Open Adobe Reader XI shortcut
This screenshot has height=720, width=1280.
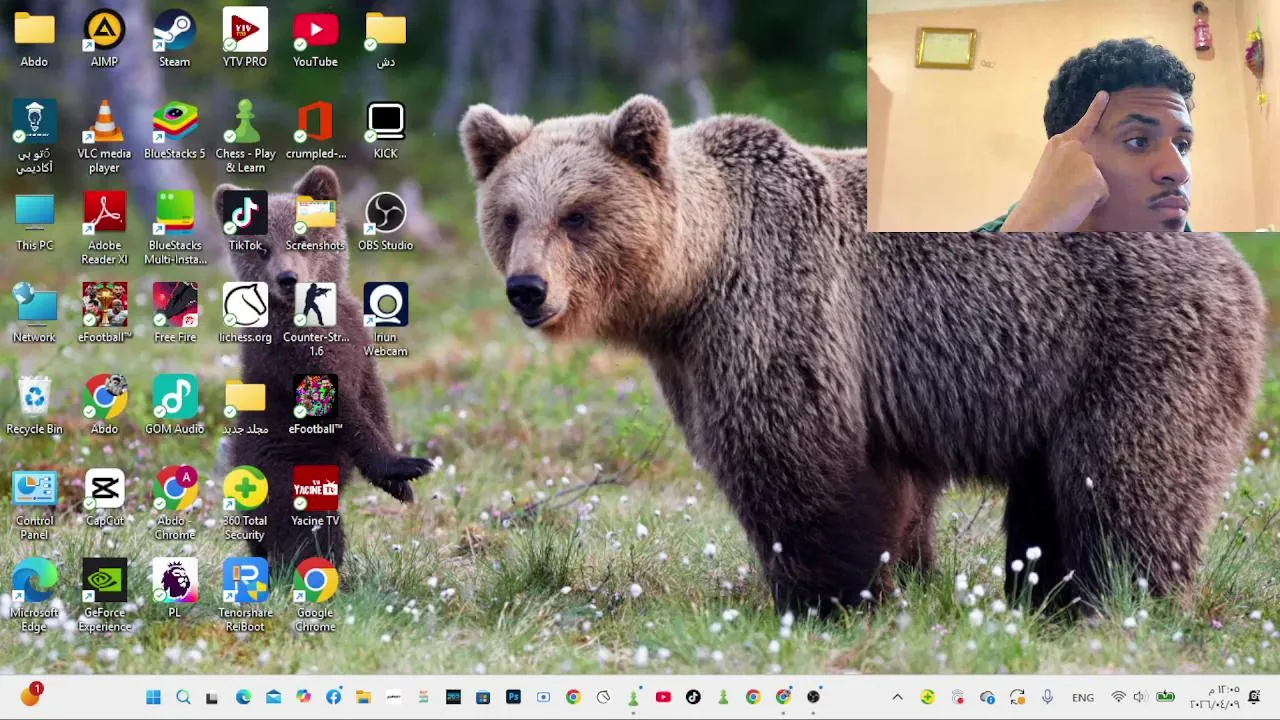click(x=104, y=229)
